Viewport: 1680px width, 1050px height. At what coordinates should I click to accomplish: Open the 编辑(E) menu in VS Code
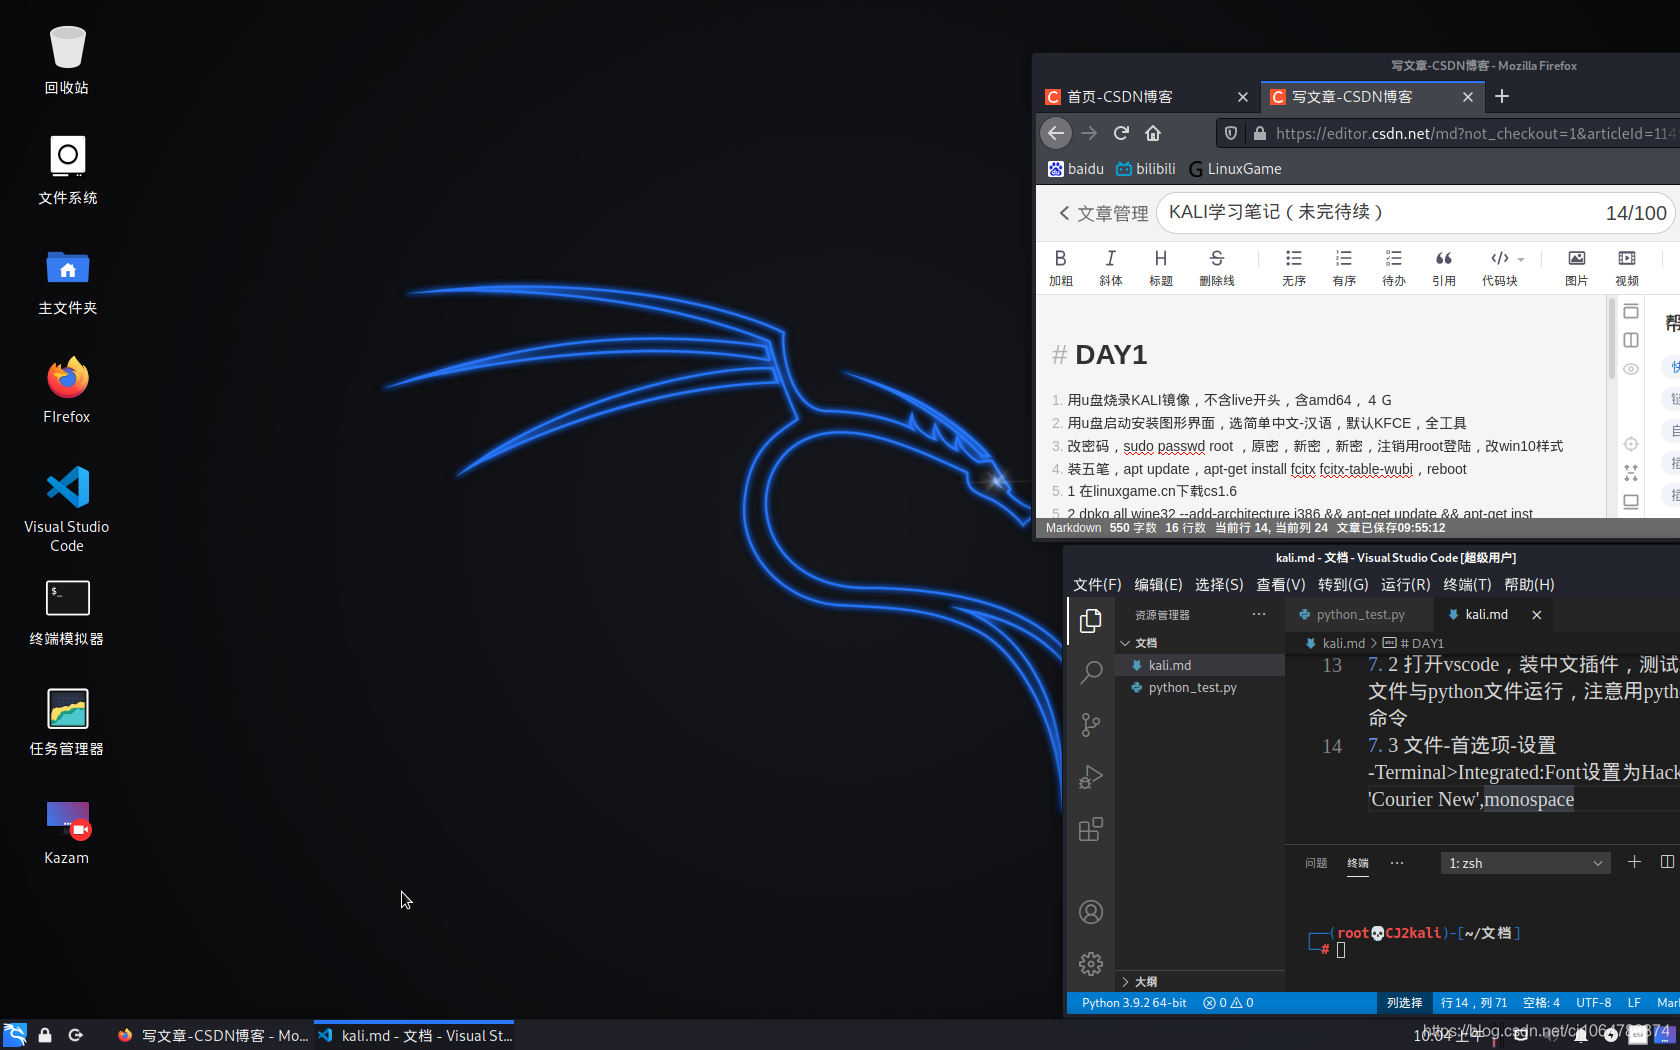1158,585
